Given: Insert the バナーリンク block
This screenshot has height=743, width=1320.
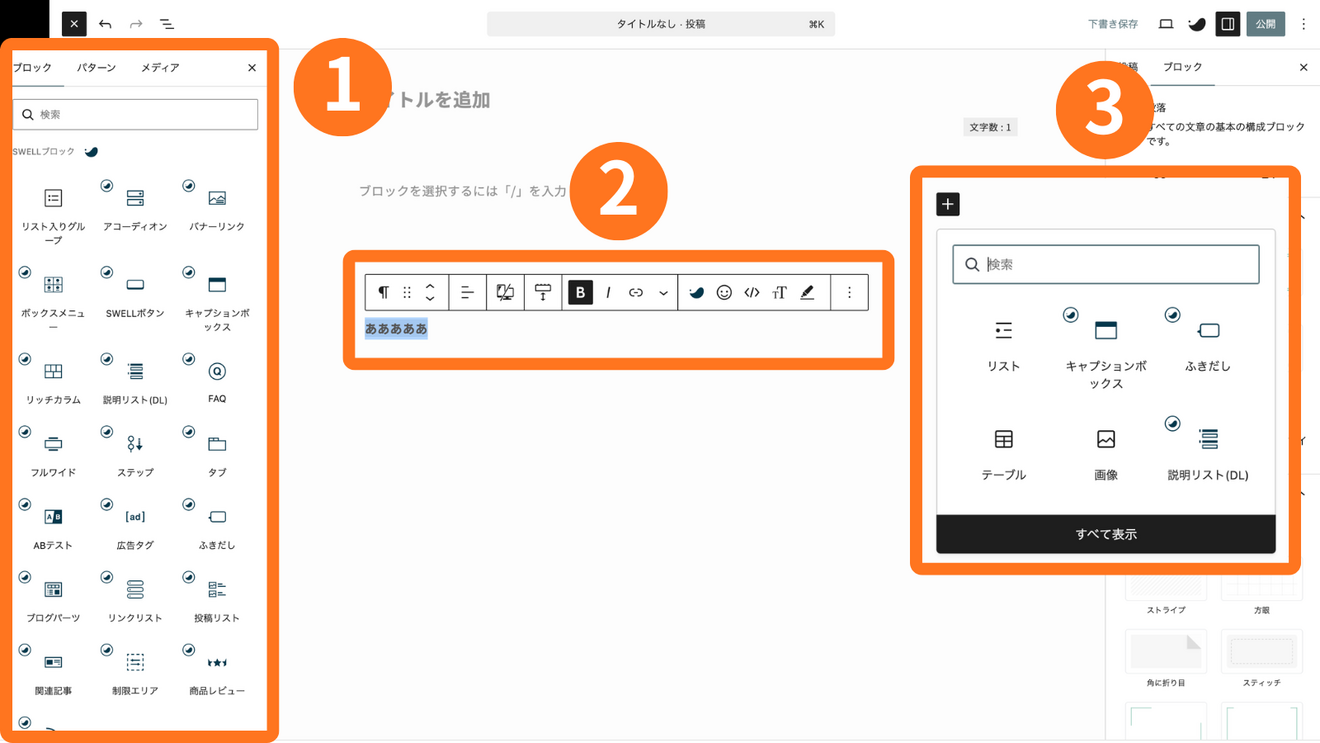Looking at the screenshot, I should click(217, 207).
